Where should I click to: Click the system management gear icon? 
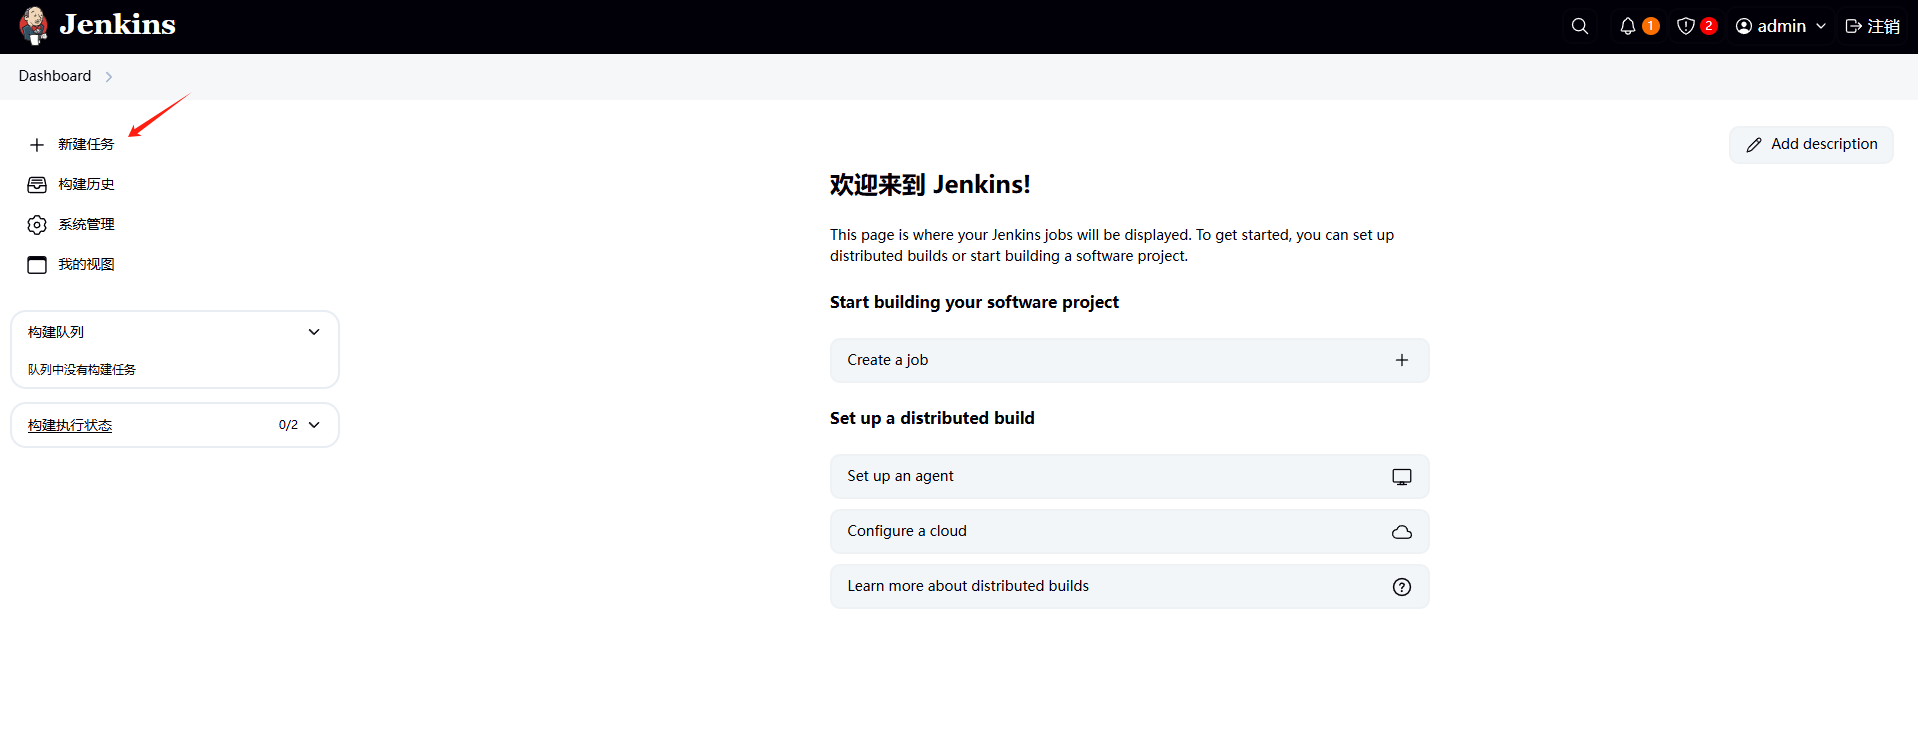(37, 225)
